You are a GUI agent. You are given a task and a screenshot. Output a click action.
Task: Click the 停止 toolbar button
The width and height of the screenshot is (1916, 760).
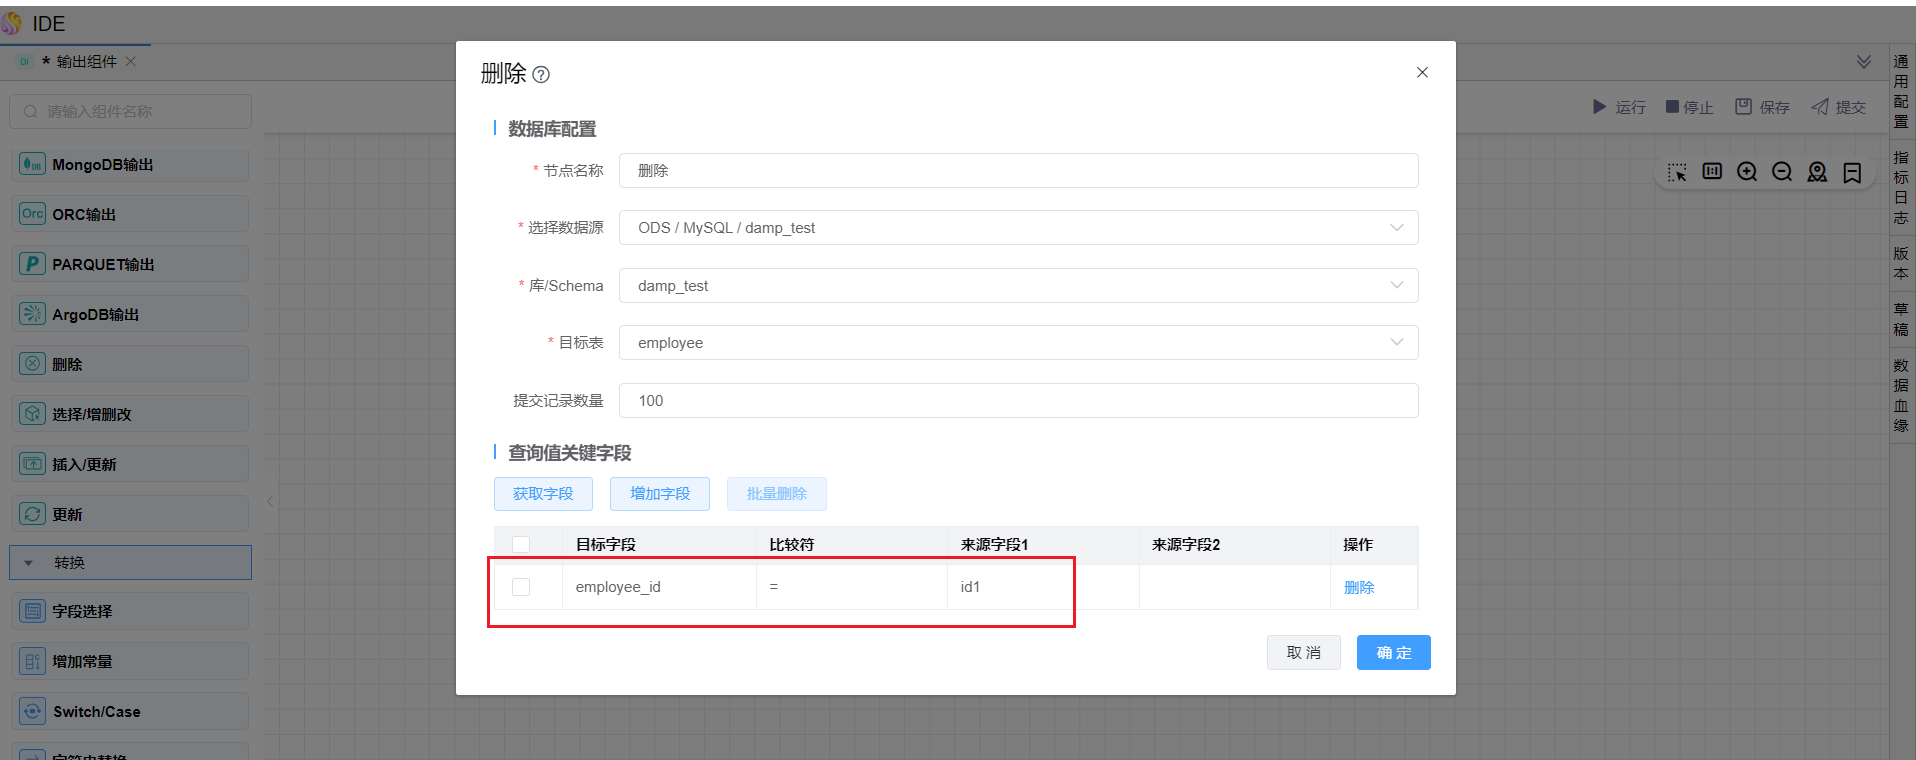point(1689,107)
